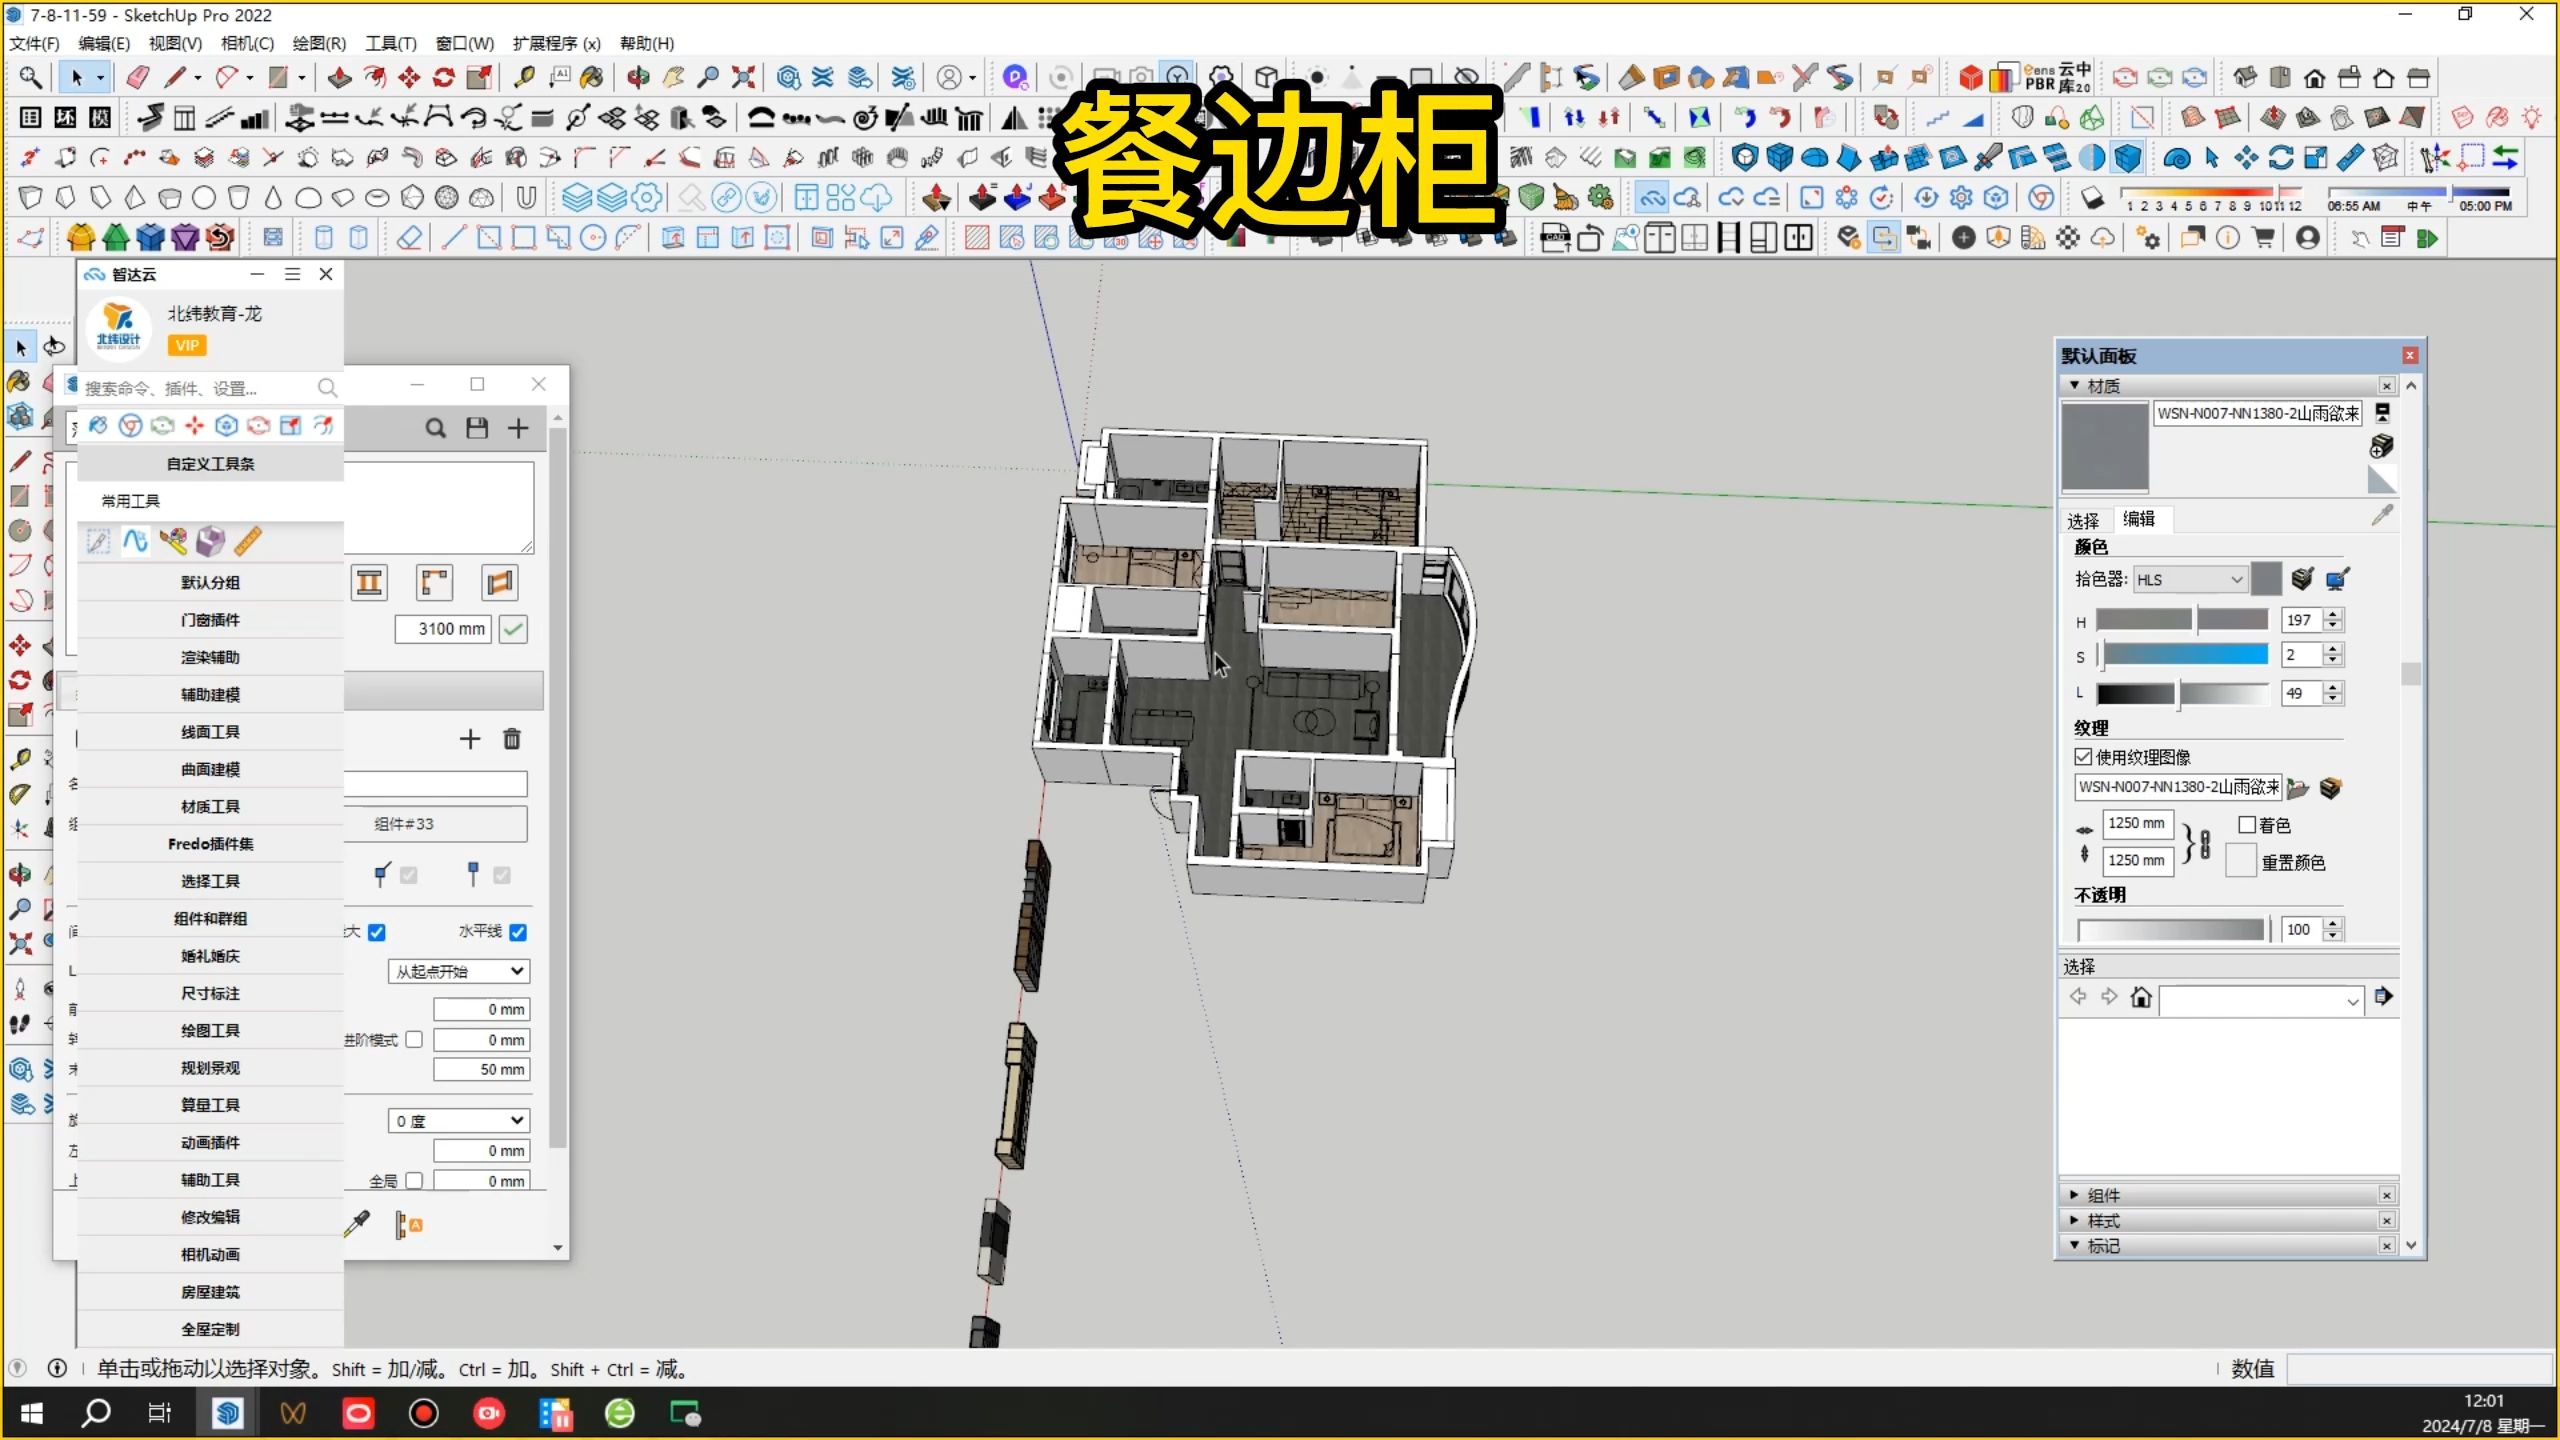Select the Eraser tool in the toolbar
2560x1440 pixels.
(137, 76)
